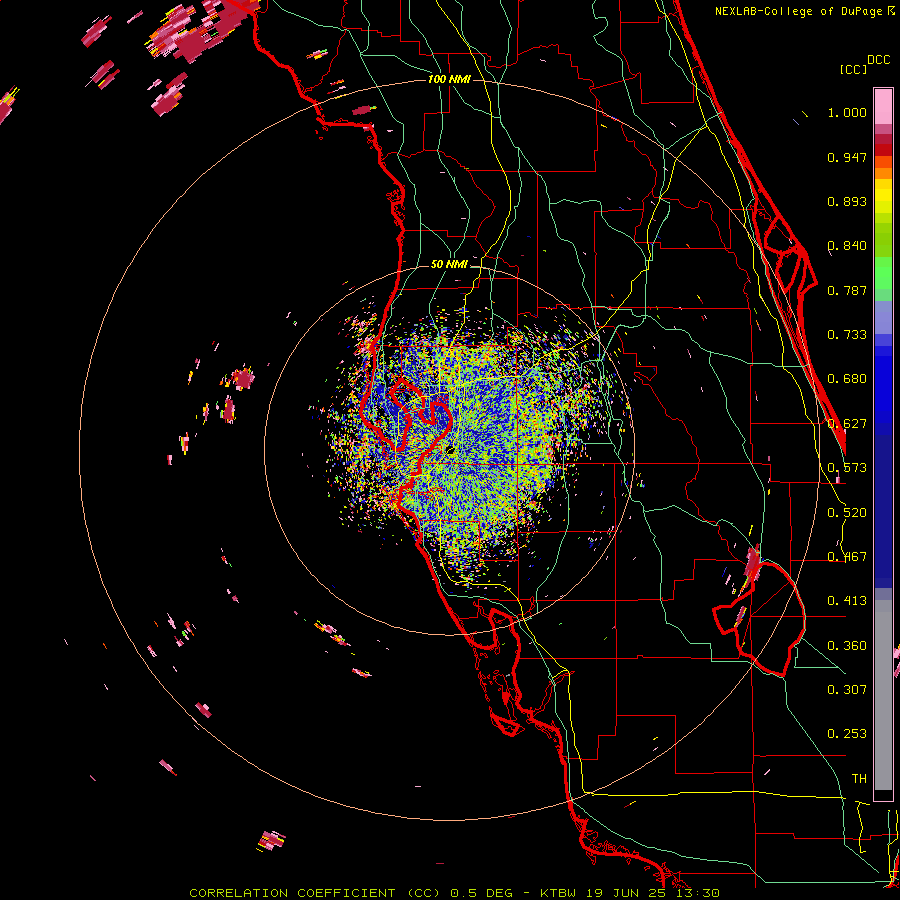900x900 pixels.
Task: Click the 0.360 scale value
Action: tap(847, 646)
